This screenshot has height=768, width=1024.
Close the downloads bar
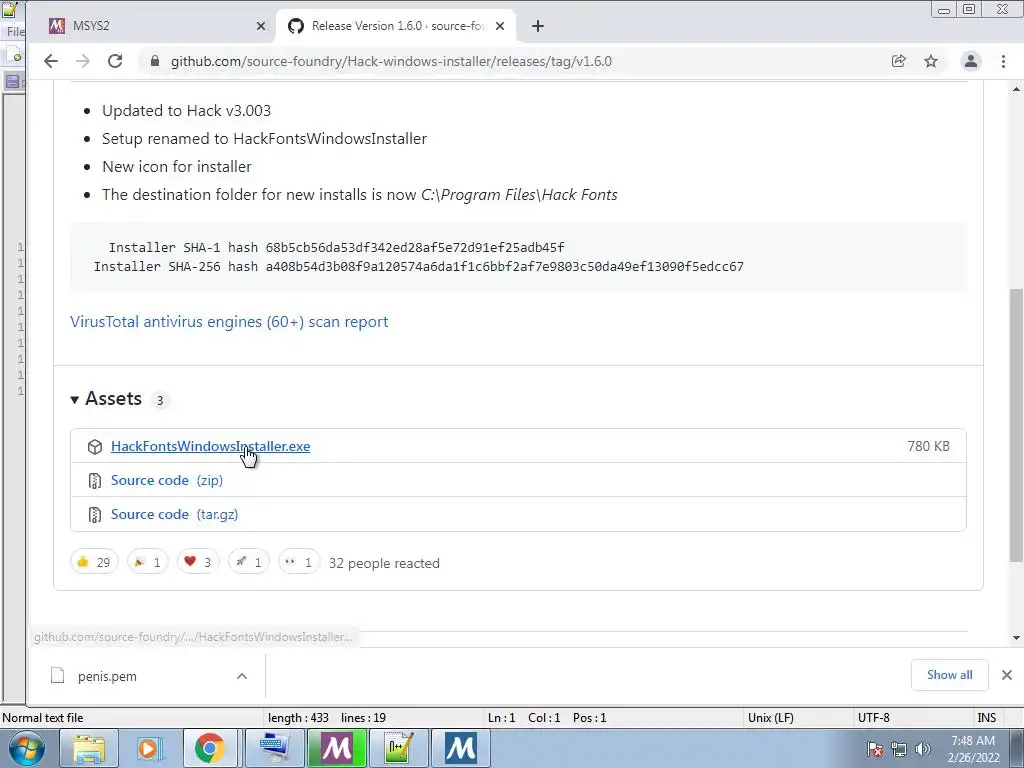(x=1006, y=675)
